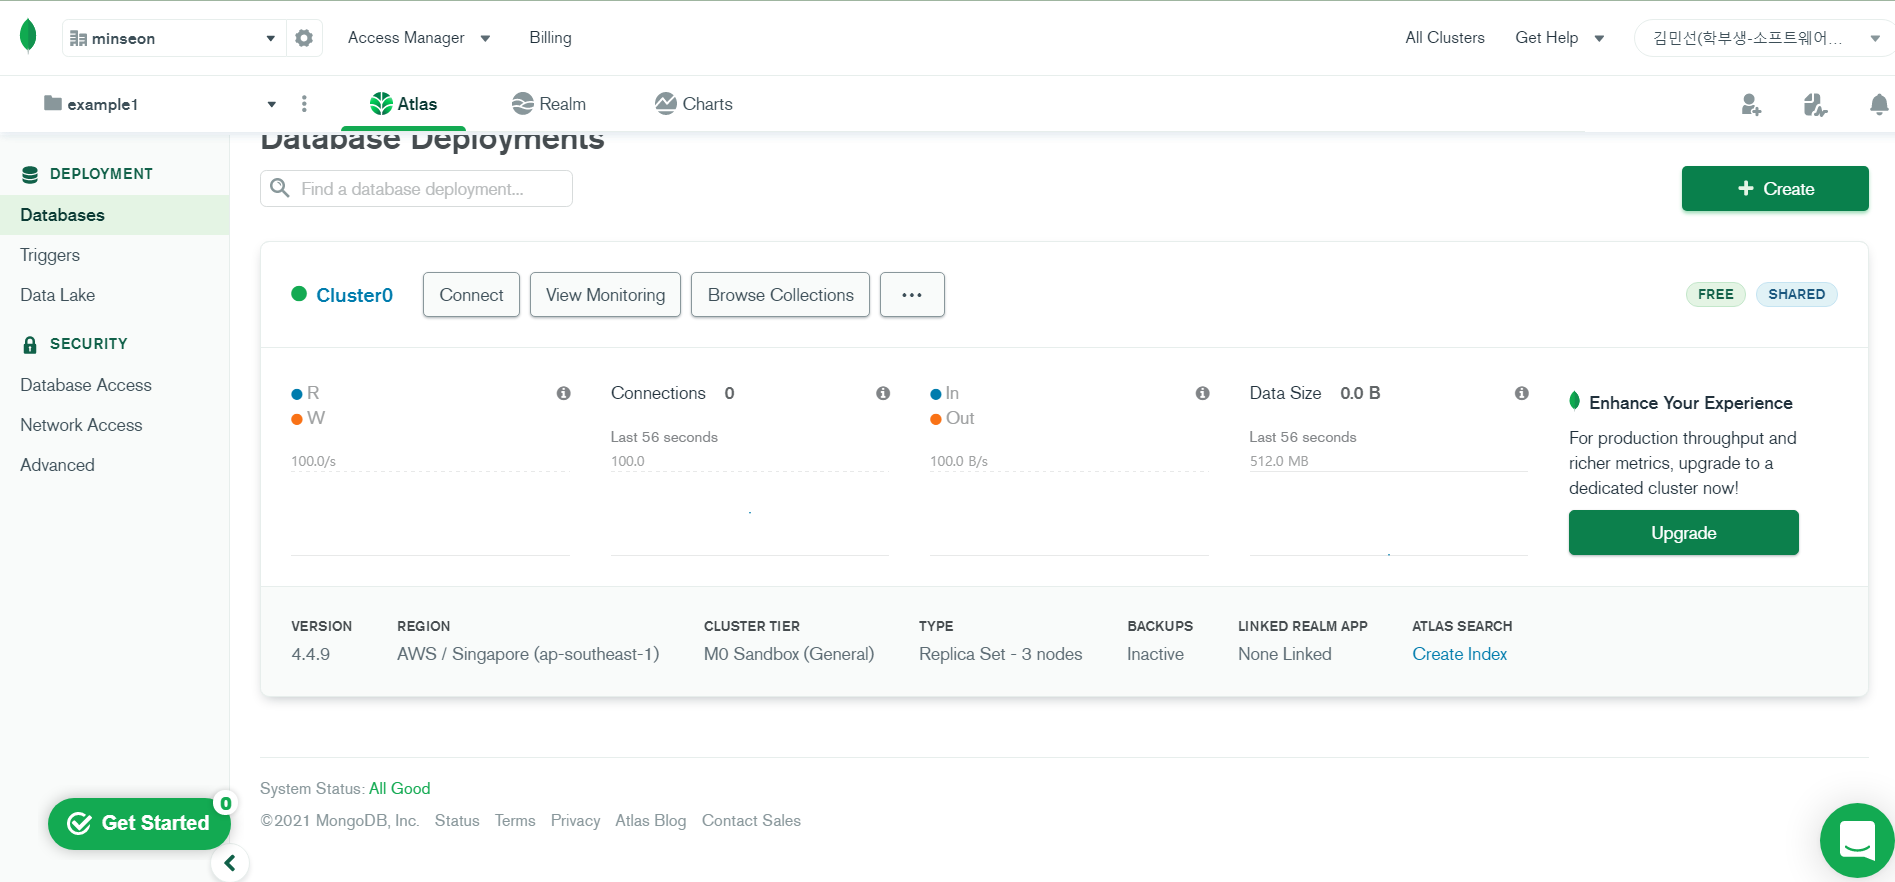Click the MongoDB leaf logo

pyautogui.click(x=28, y=36)
